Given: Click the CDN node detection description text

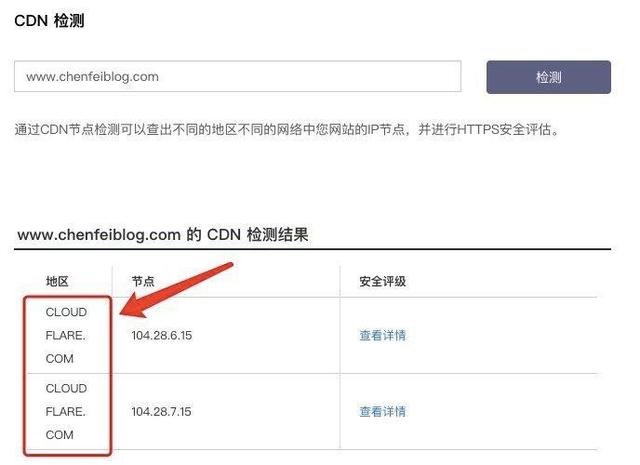Looking at the screenshot, I should pyautogui.click(x=287, y=129).
